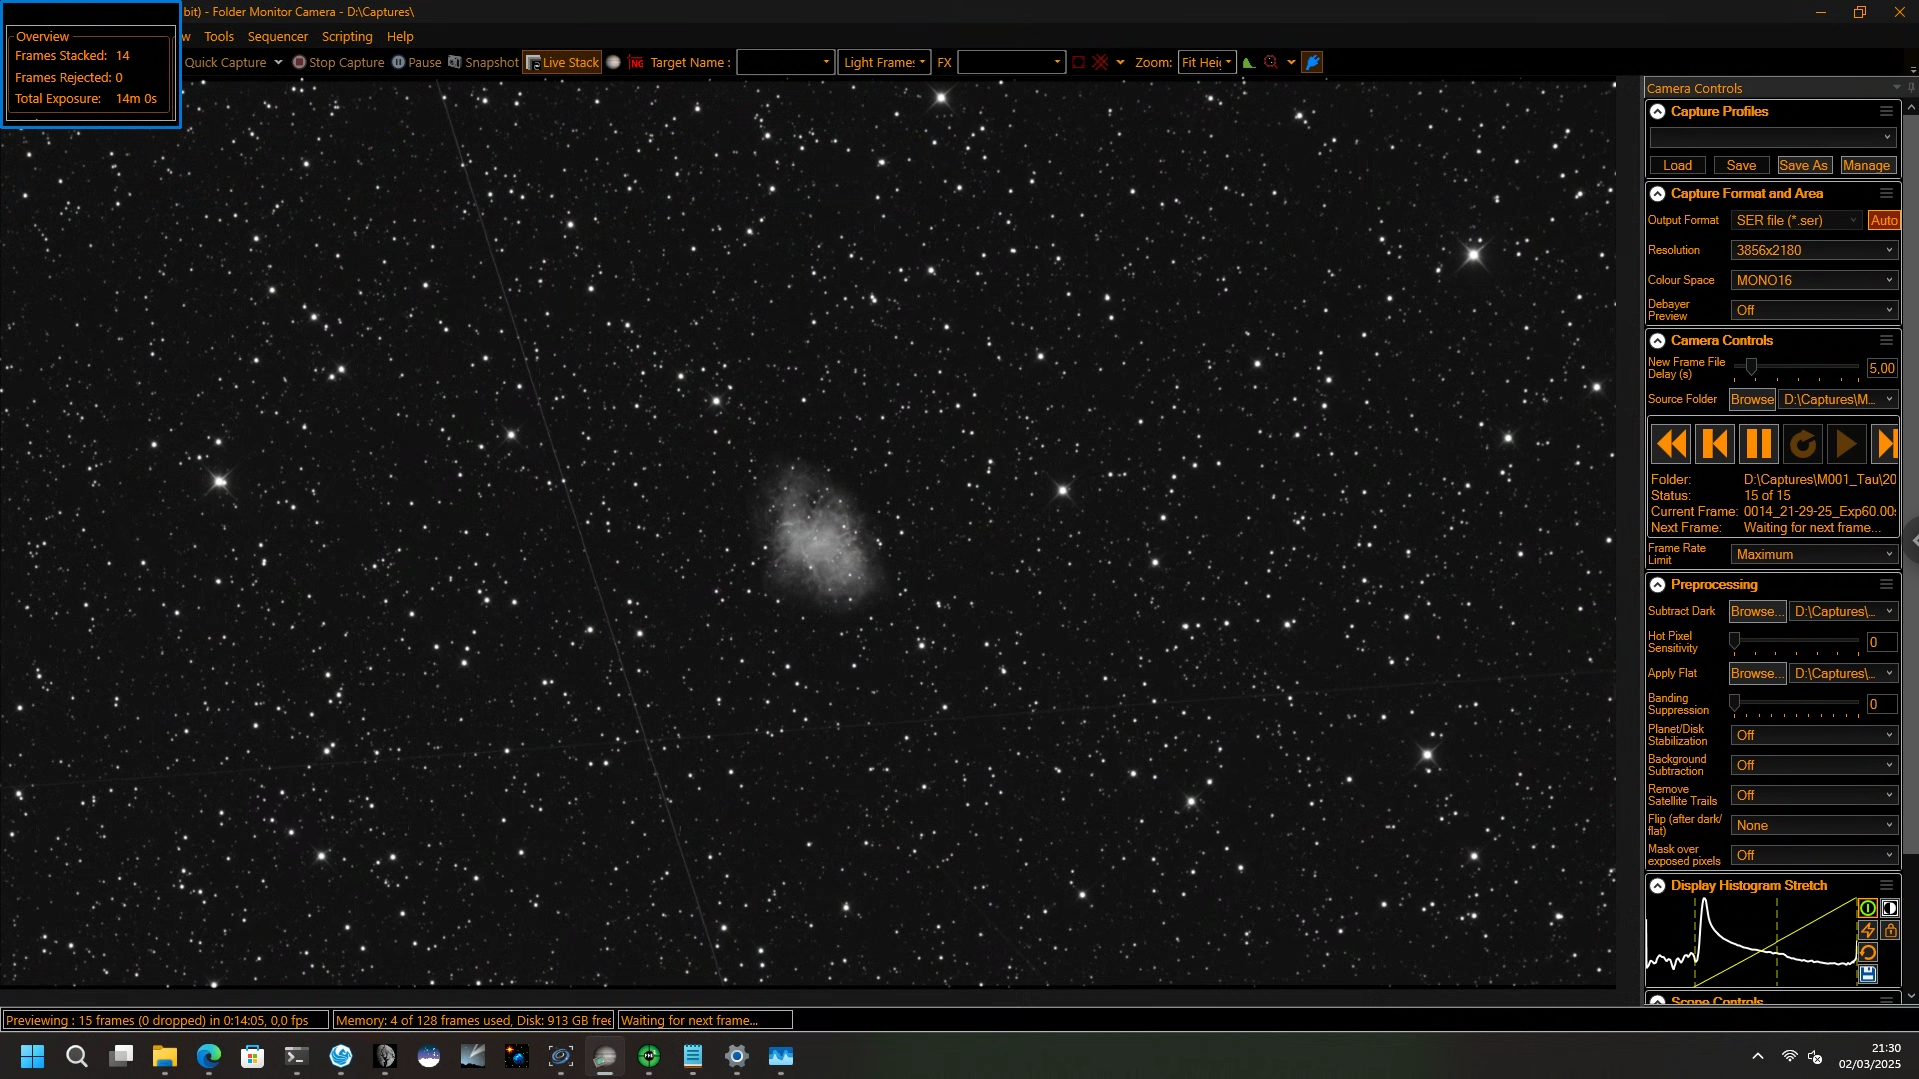
Task: Browse for the Source Folder
Action: tap(1752, 399)
